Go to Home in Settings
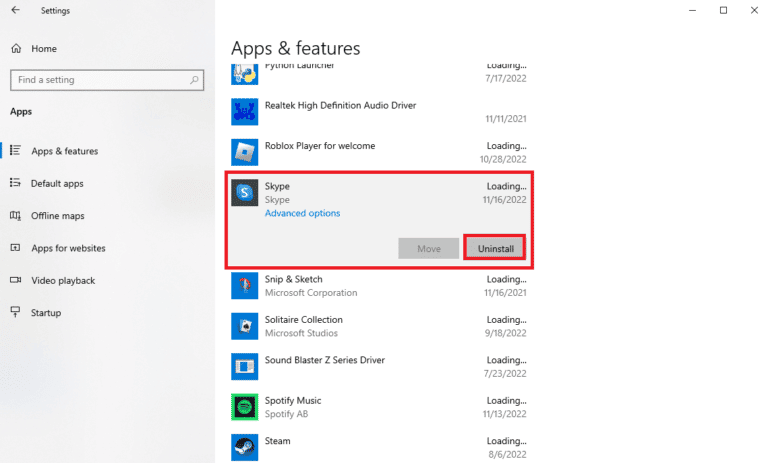The image size is (768, 463). tap(44, 49)
